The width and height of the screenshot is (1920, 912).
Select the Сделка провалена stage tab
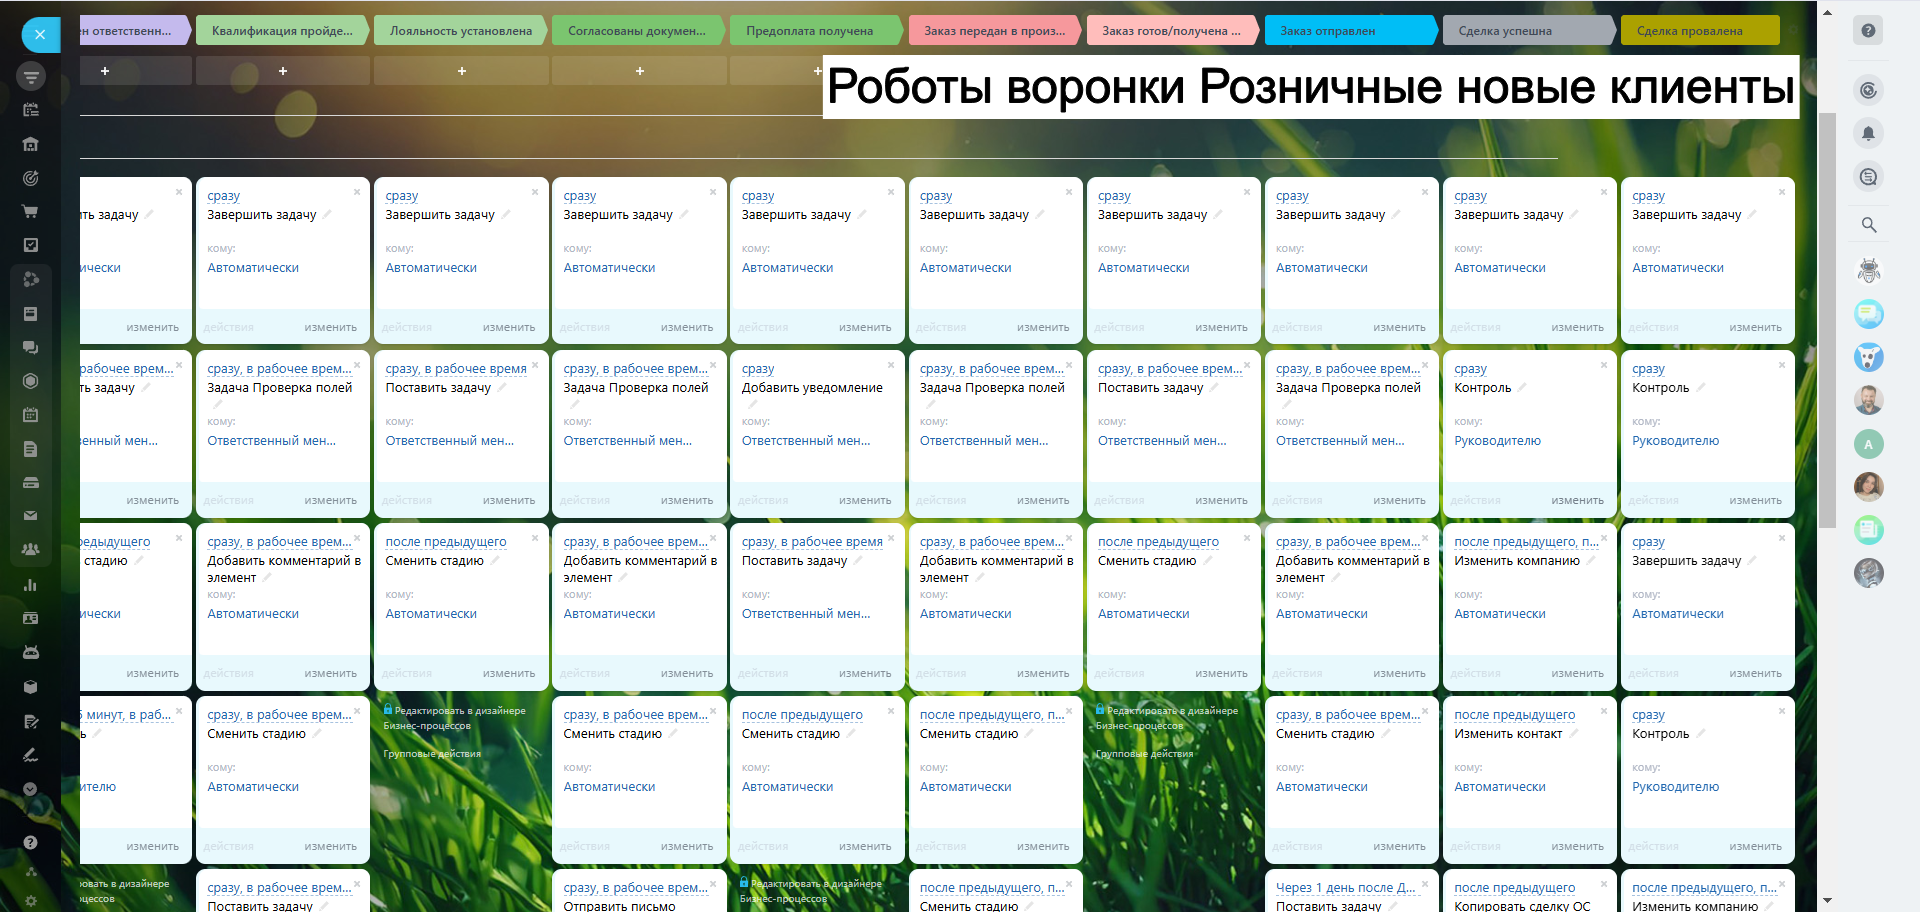pos(1700,31)
